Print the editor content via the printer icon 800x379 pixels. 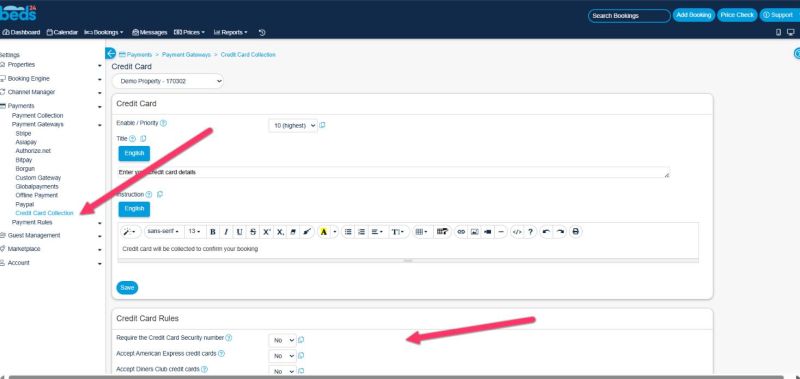[576, 232]
